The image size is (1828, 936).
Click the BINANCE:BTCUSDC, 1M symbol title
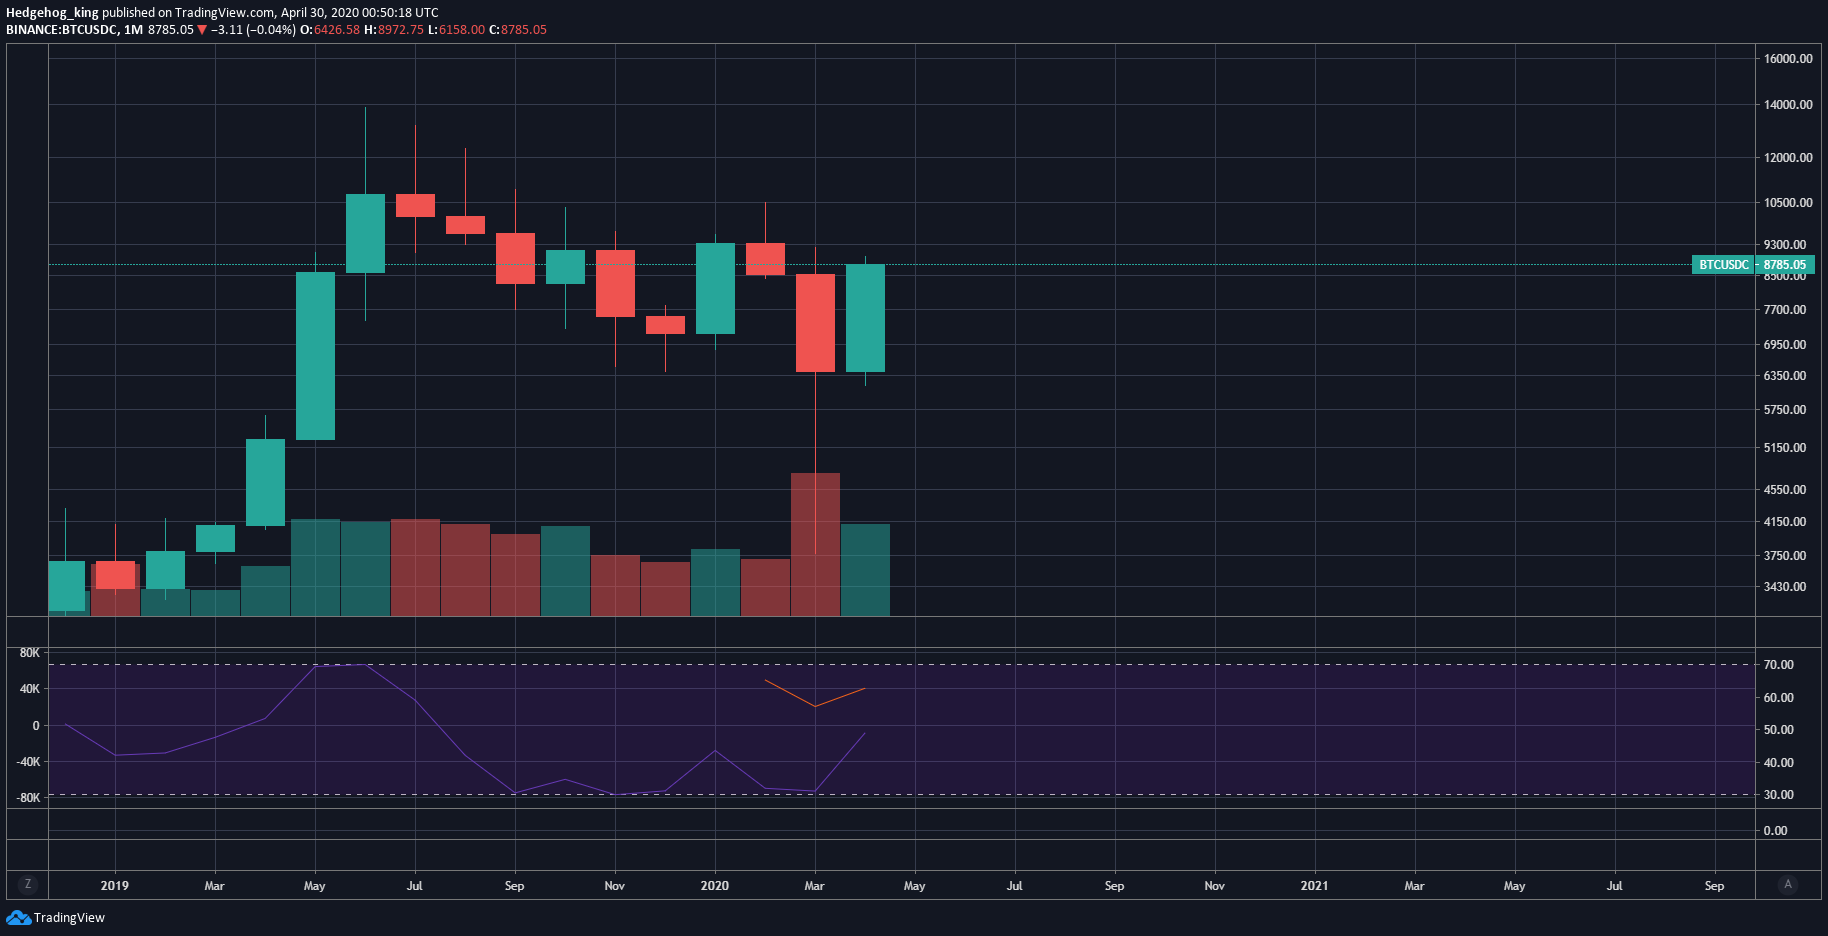74,30
